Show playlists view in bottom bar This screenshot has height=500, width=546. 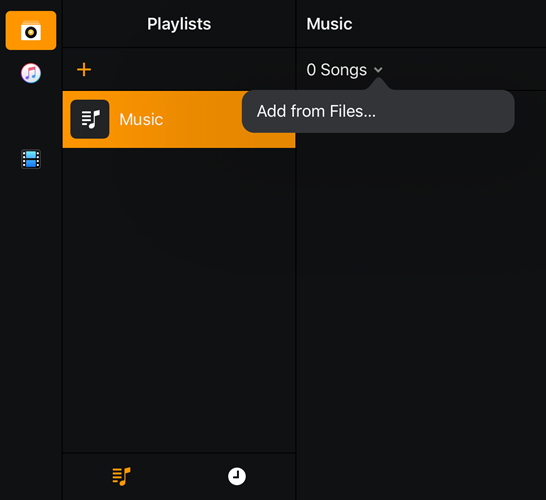click(x=121, y=476)
